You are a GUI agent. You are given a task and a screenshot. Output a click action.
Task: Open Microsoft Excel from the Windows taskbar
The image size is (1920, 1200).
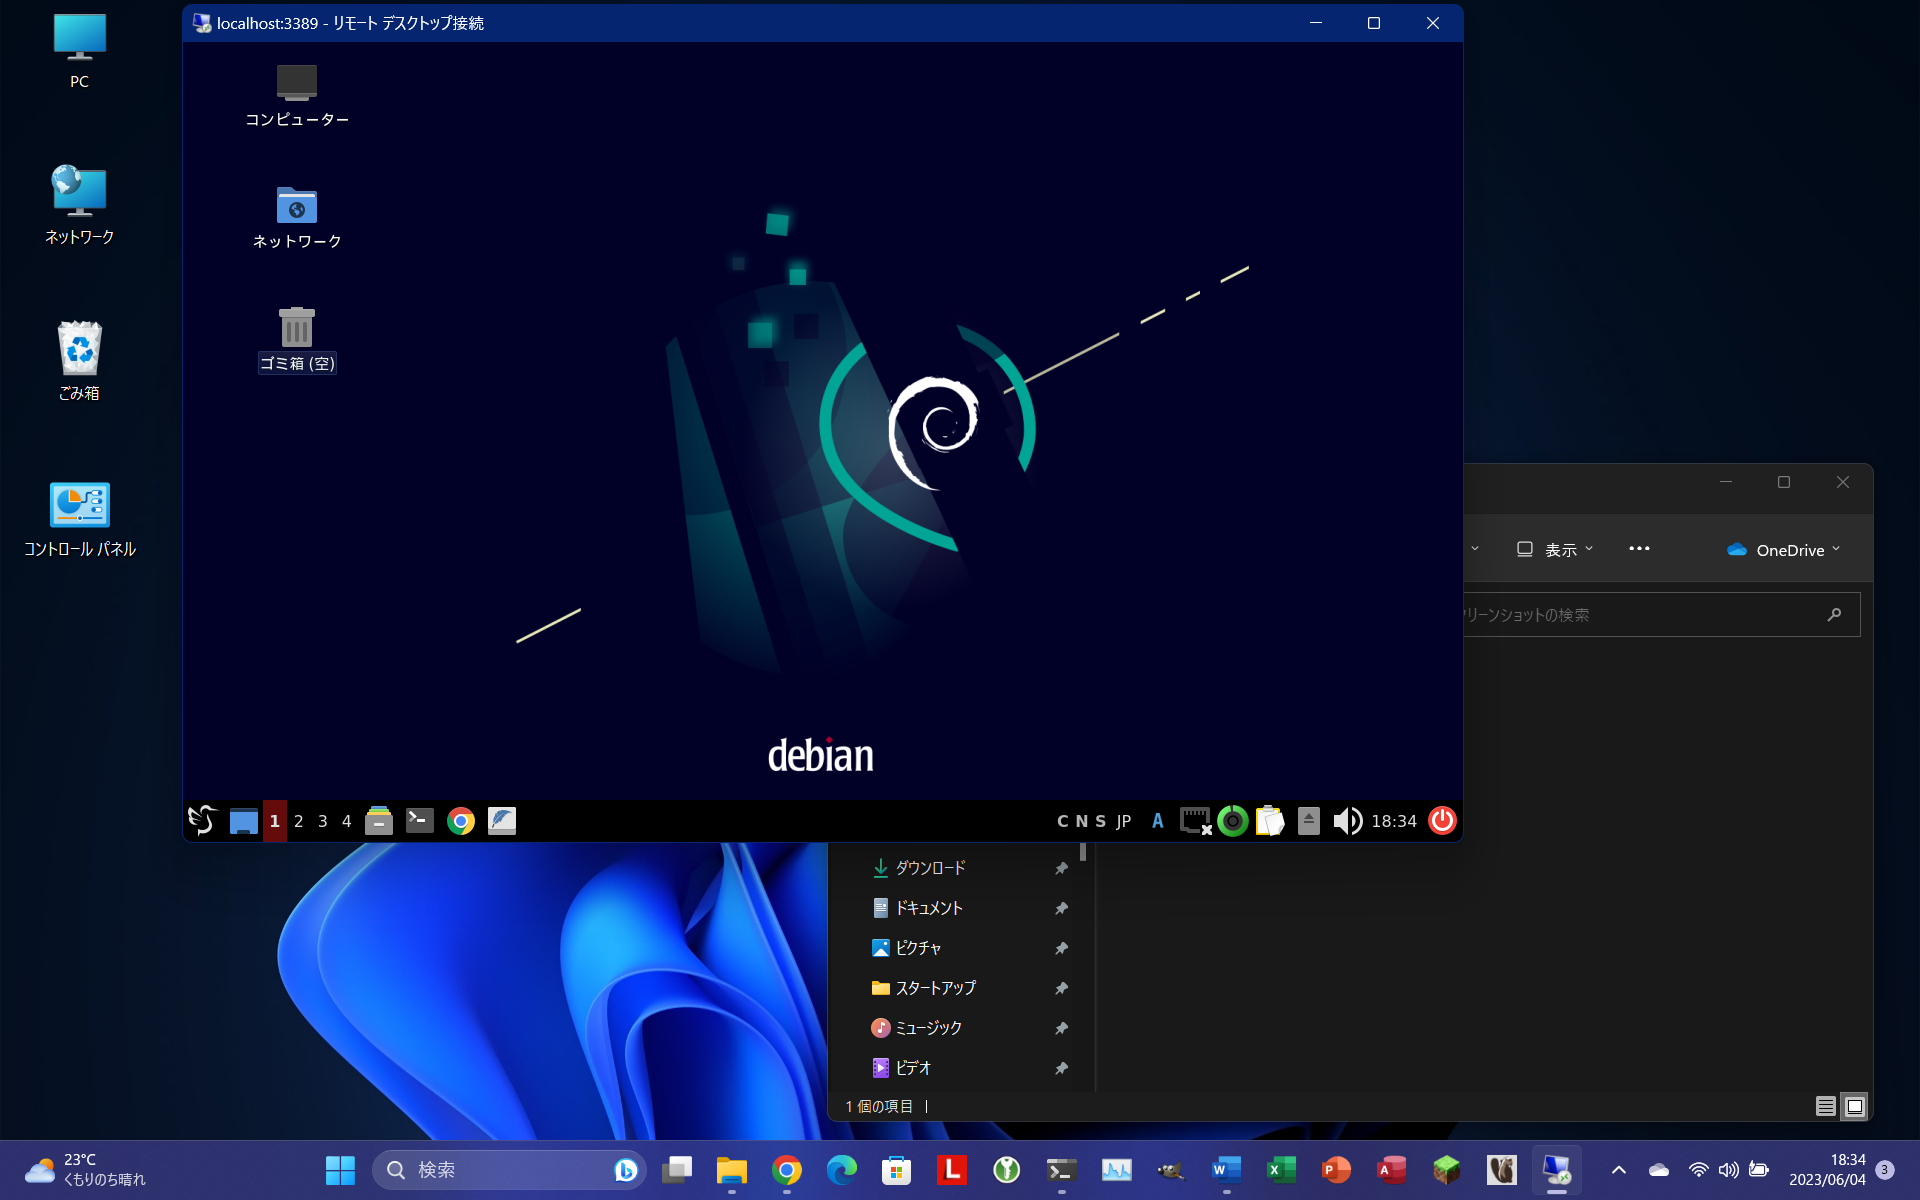pyautogui.click(x=1282, y=1169)
